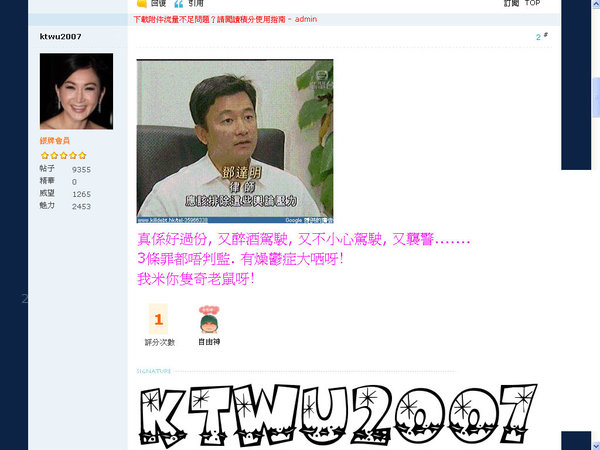Click the 訂閱 subscribe link
The width and height of the screenshot is (600, 450).
[511, 3]
